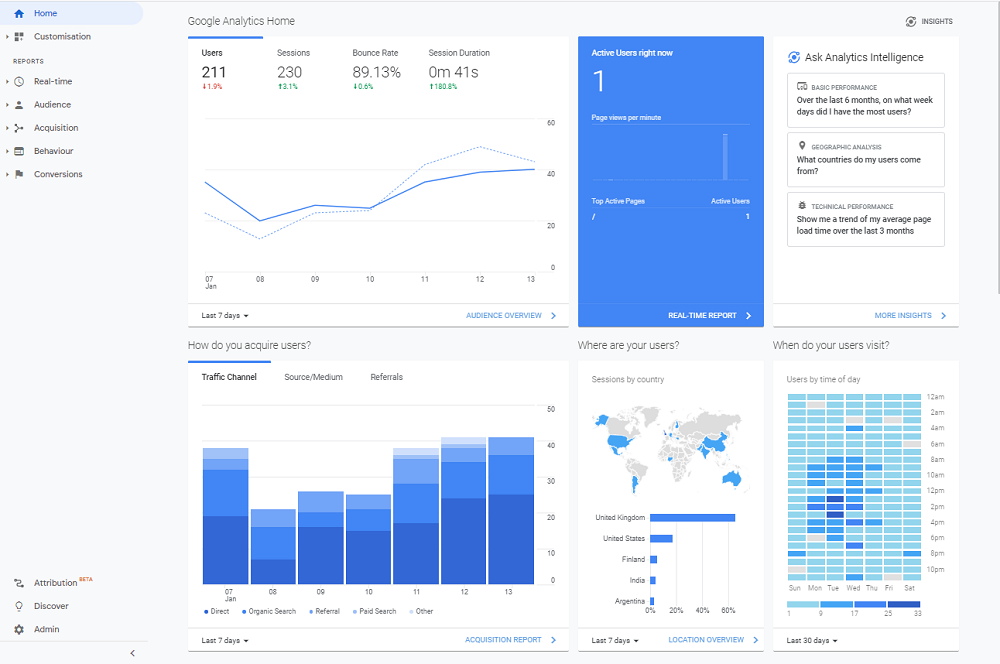Screen dimensions: 1000x664
Task: Click arrow beside Acquisition Report
Action: point(553,640)
